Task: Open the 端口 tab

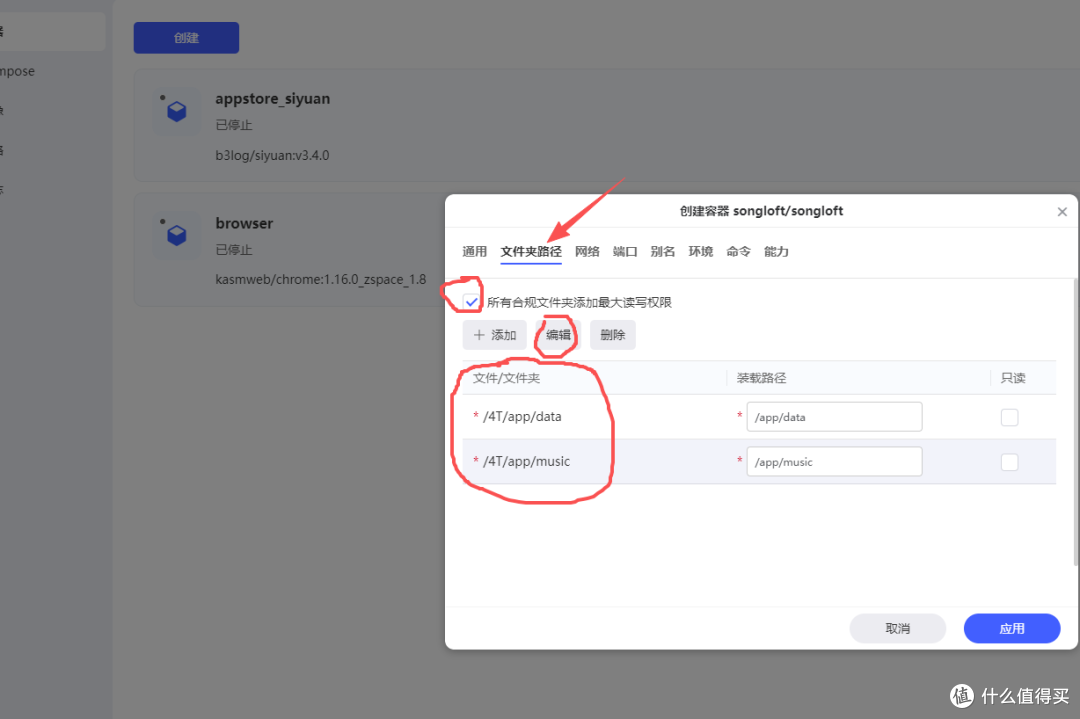Action: [x=625, y=251]
